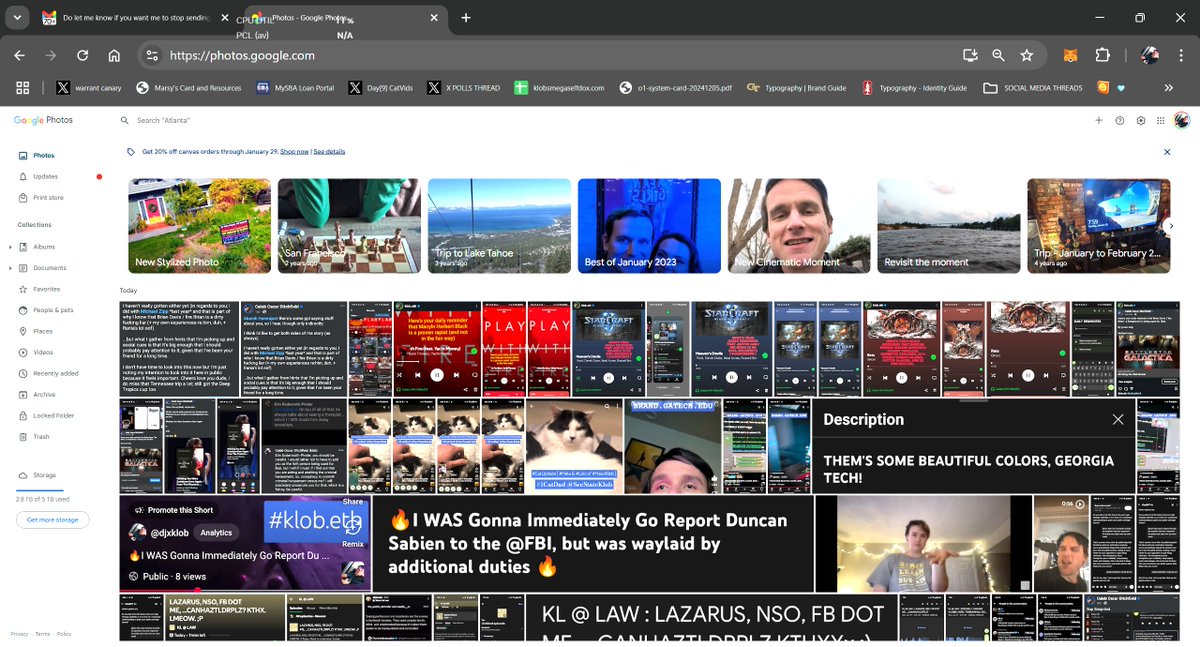Install app icon in address bar
This screenshot has width=1200, height=647.
[x=969, y=56]
